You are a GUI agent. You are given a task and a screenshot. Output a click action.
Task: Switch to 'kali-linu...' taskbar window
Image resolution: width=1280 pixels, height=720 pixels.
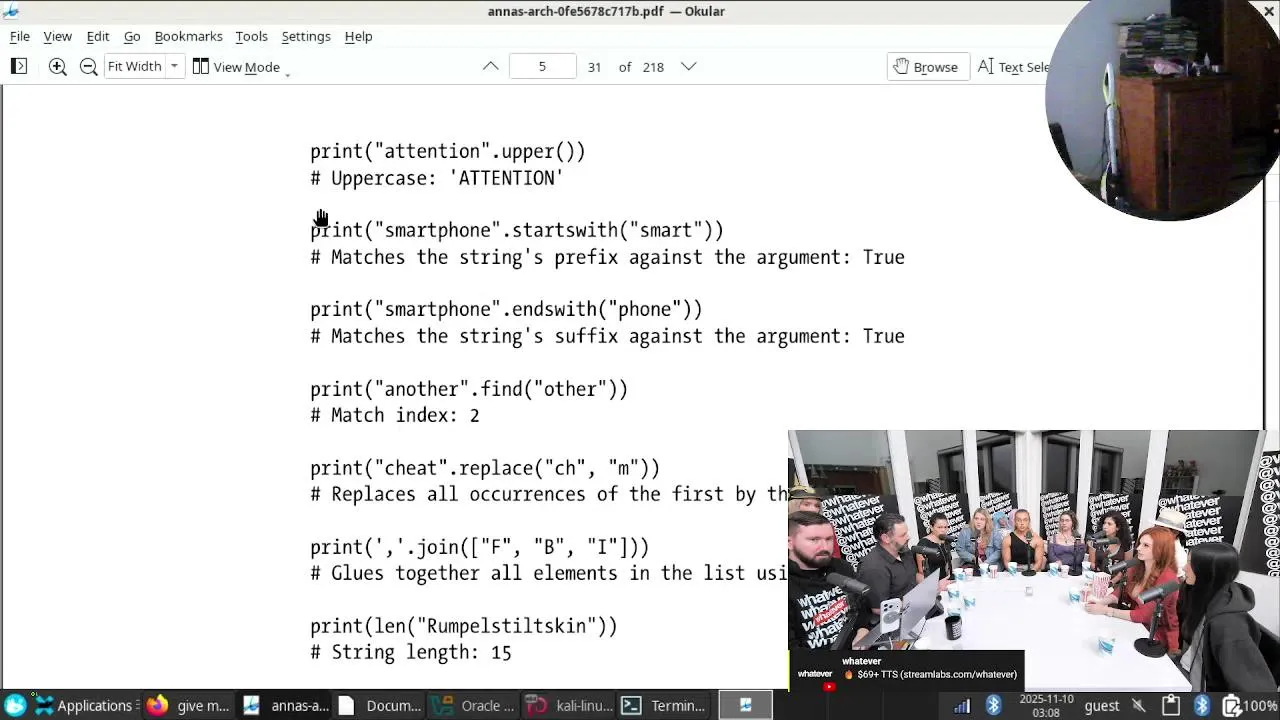click(x=569, y=705)
